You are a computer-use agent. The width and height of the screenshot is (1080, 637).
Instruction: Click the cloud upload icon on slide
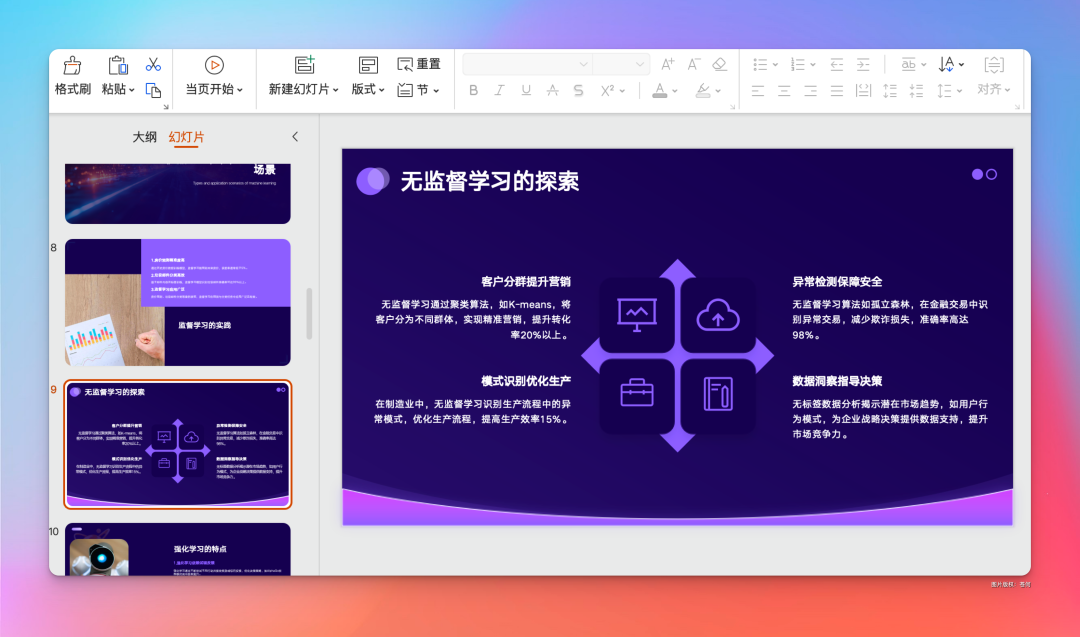[x=718, y=315]
